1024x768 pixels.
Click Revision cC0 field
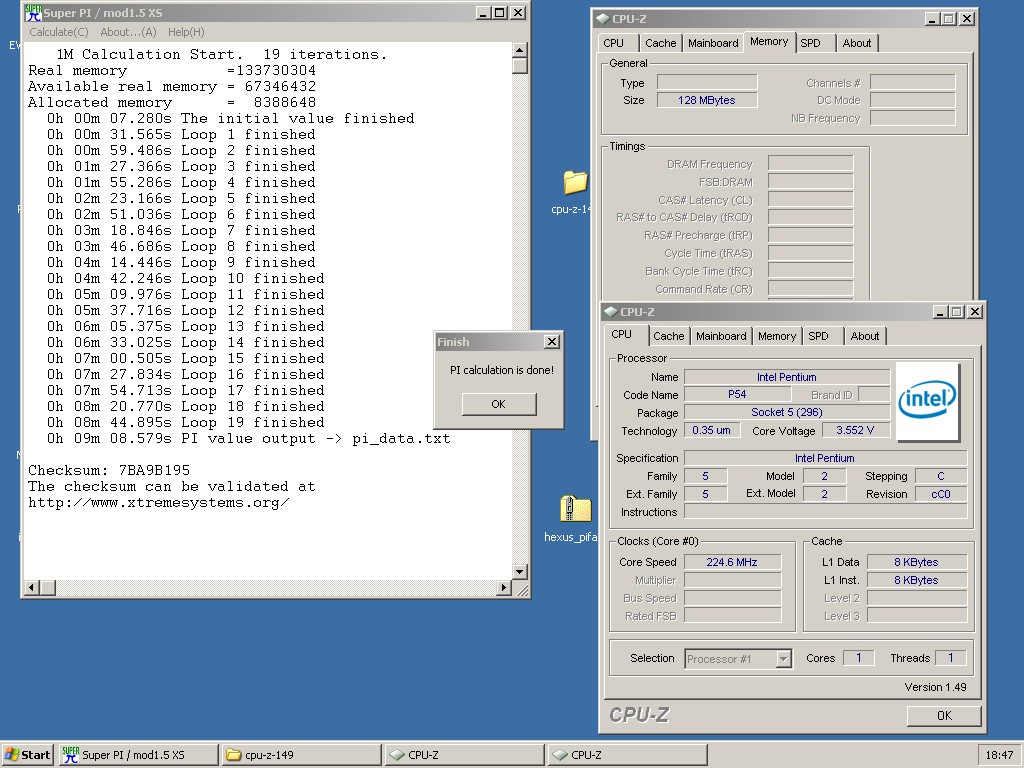(940, 494)
